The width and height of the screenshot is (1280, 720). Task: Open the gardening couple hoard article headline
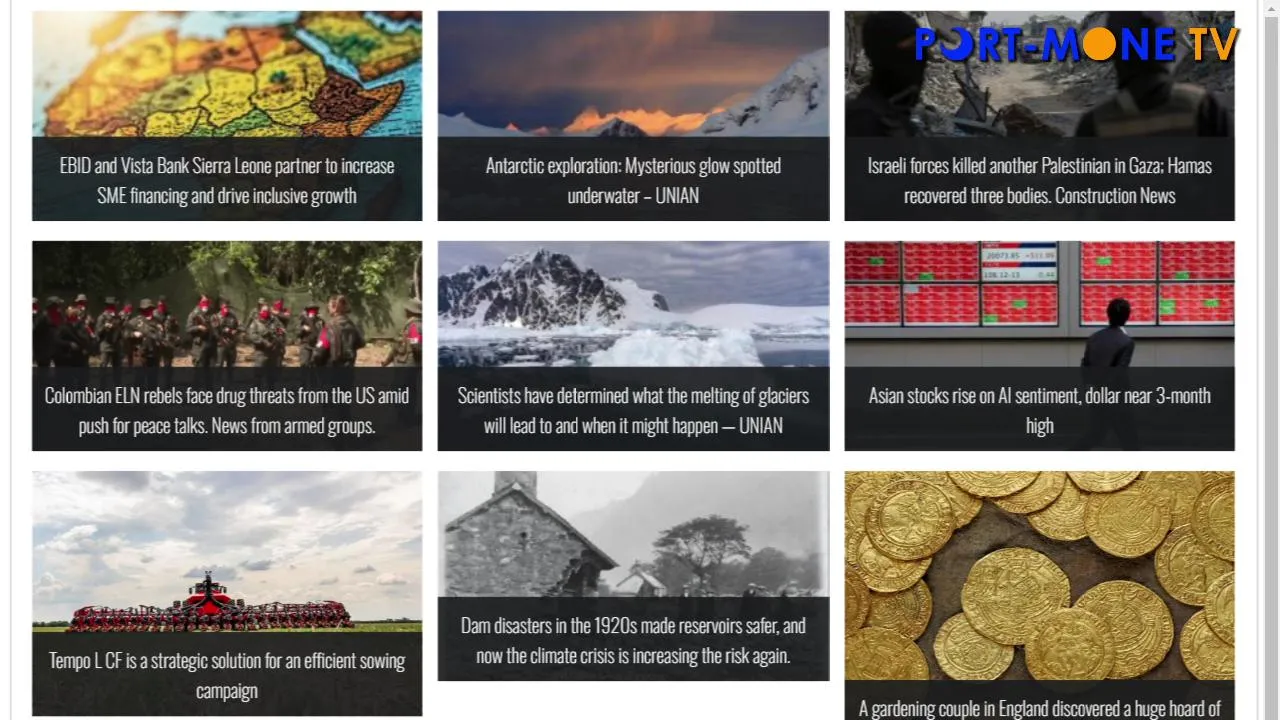coord(1039,708)
